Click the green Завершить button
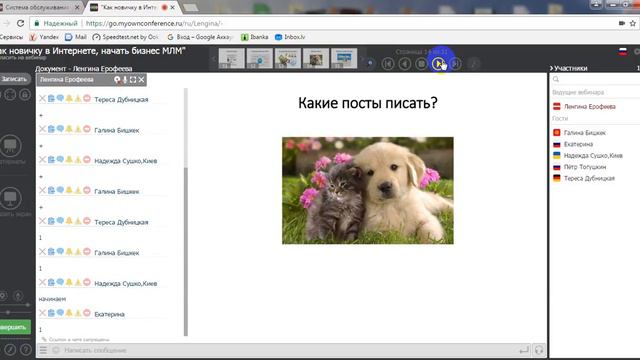Screen dimensions: 640x360 click(15, 327)
